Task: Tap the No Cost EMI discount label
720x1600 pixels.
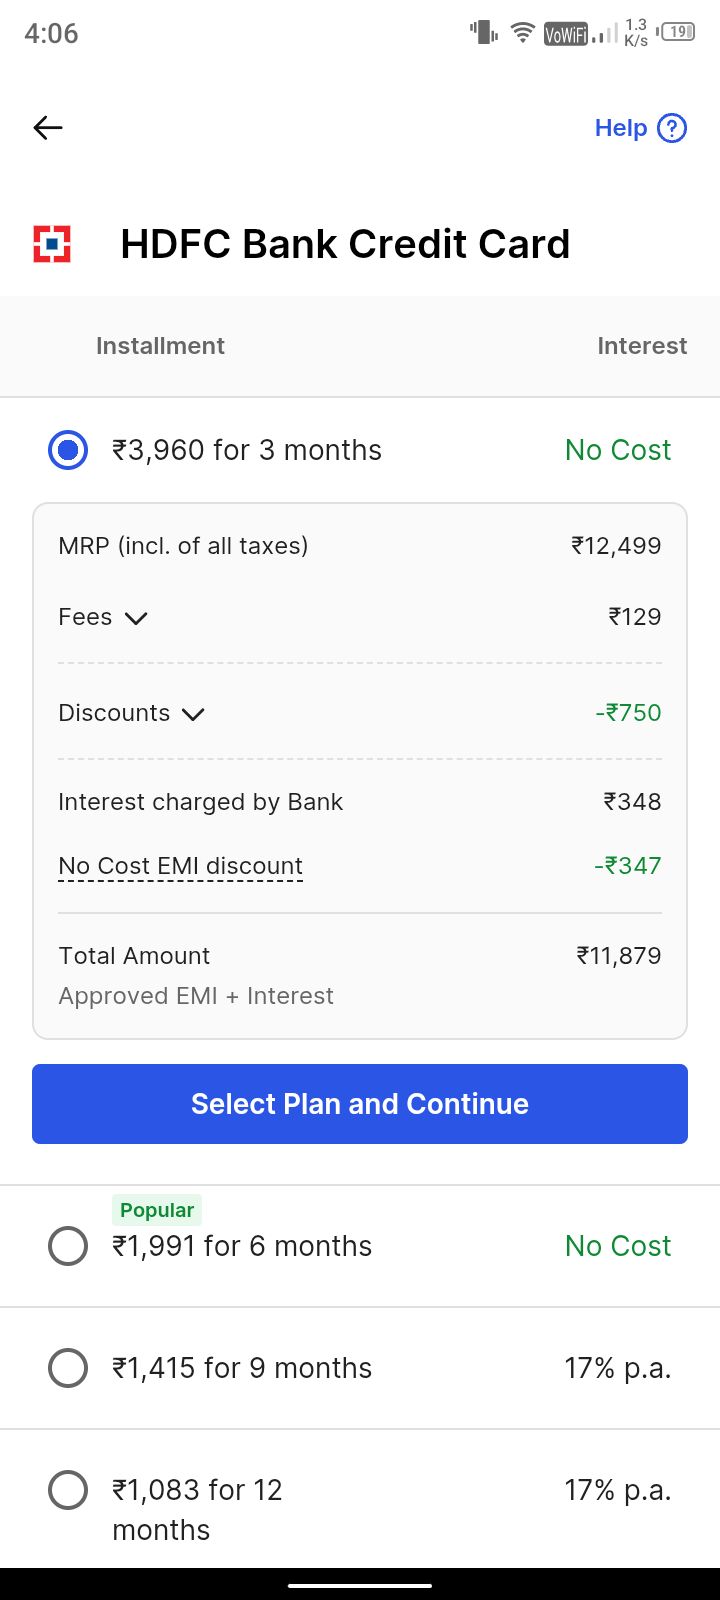Action: pyautogui.click(x=181, y=866)
